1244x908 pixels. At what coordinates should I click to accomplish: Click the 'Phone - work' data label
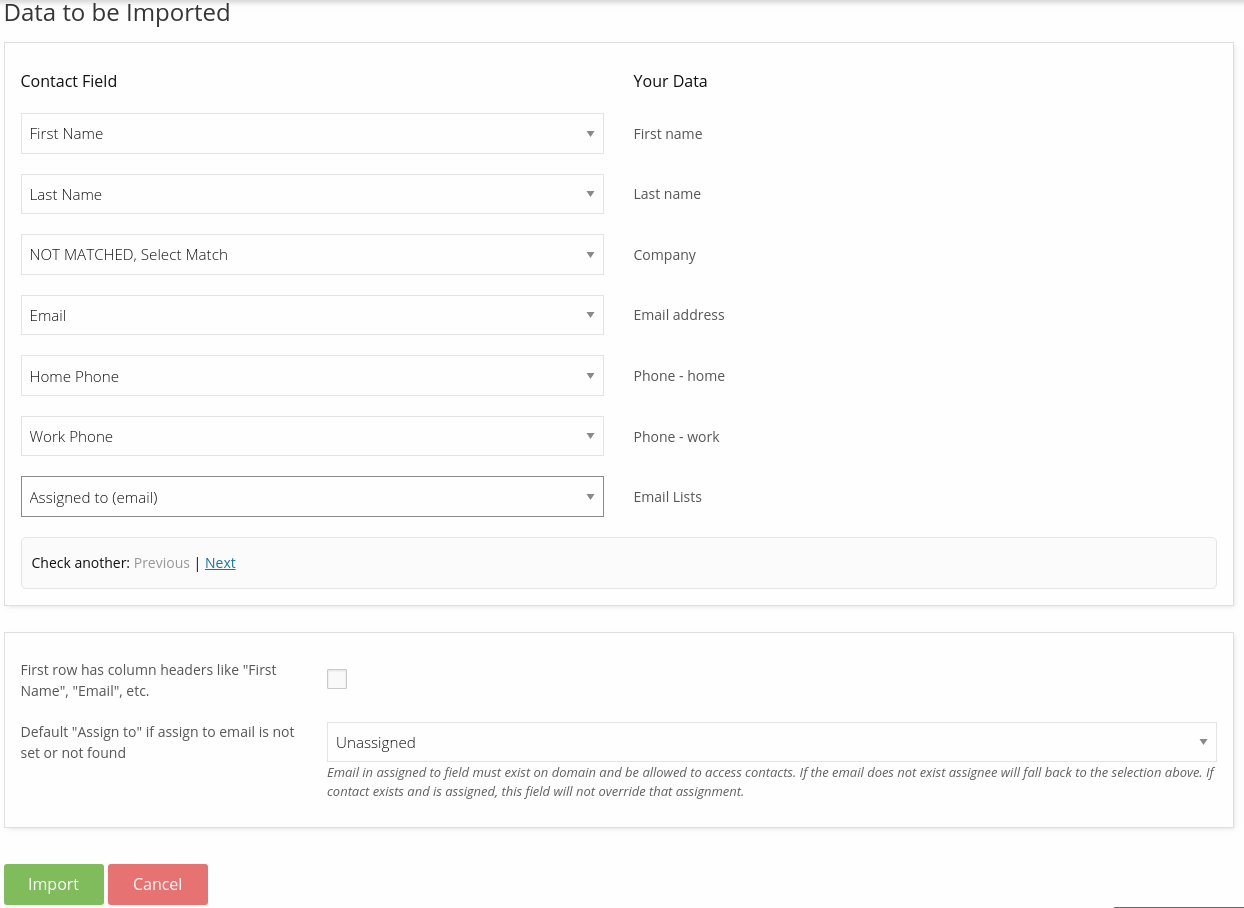[x=676, y=437]
